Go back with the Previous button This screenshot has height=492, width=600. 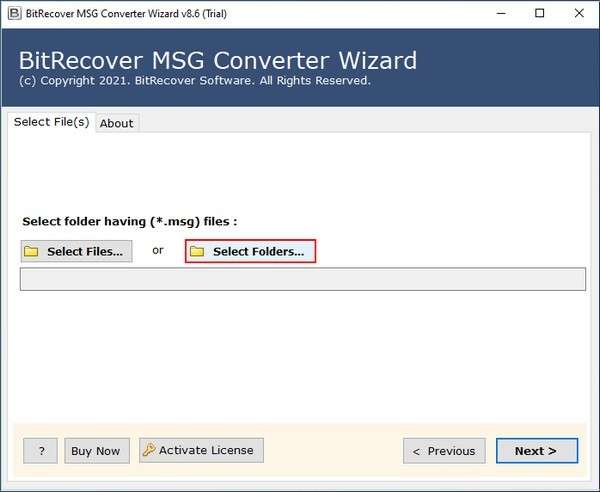(444, 451)
